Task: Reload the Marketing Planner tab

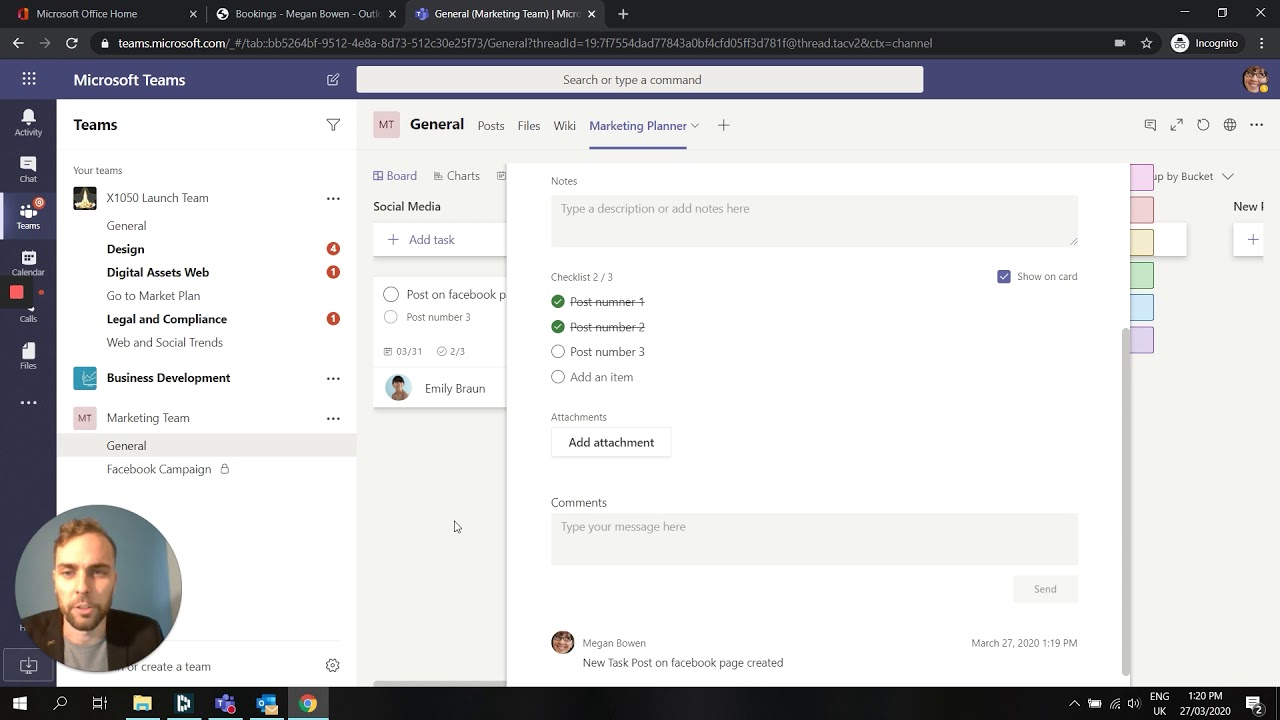Action: [x=1203, y=125]
